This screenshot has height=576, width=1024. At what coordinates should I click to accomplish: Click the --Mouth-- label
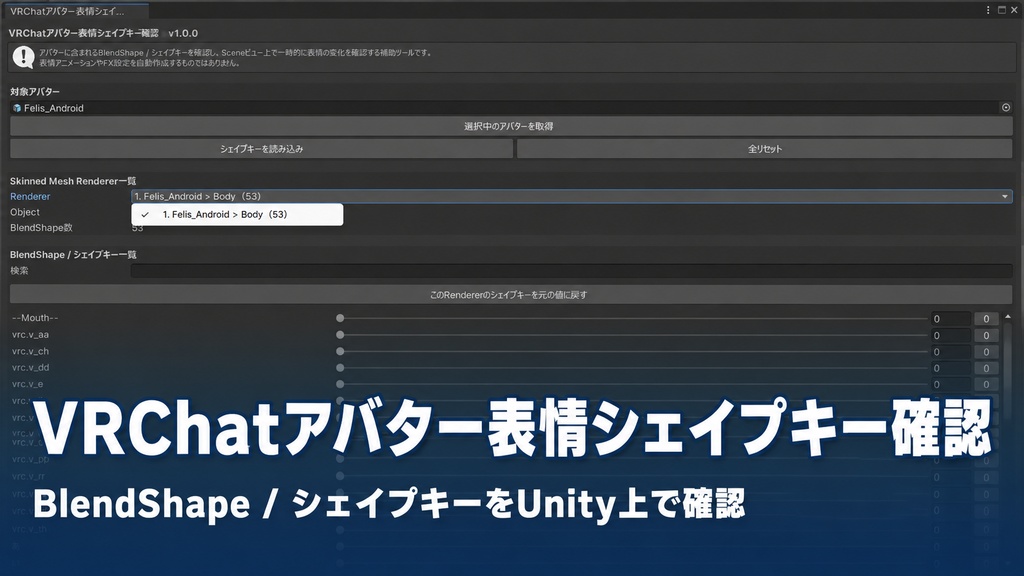[x=35, y=318]
